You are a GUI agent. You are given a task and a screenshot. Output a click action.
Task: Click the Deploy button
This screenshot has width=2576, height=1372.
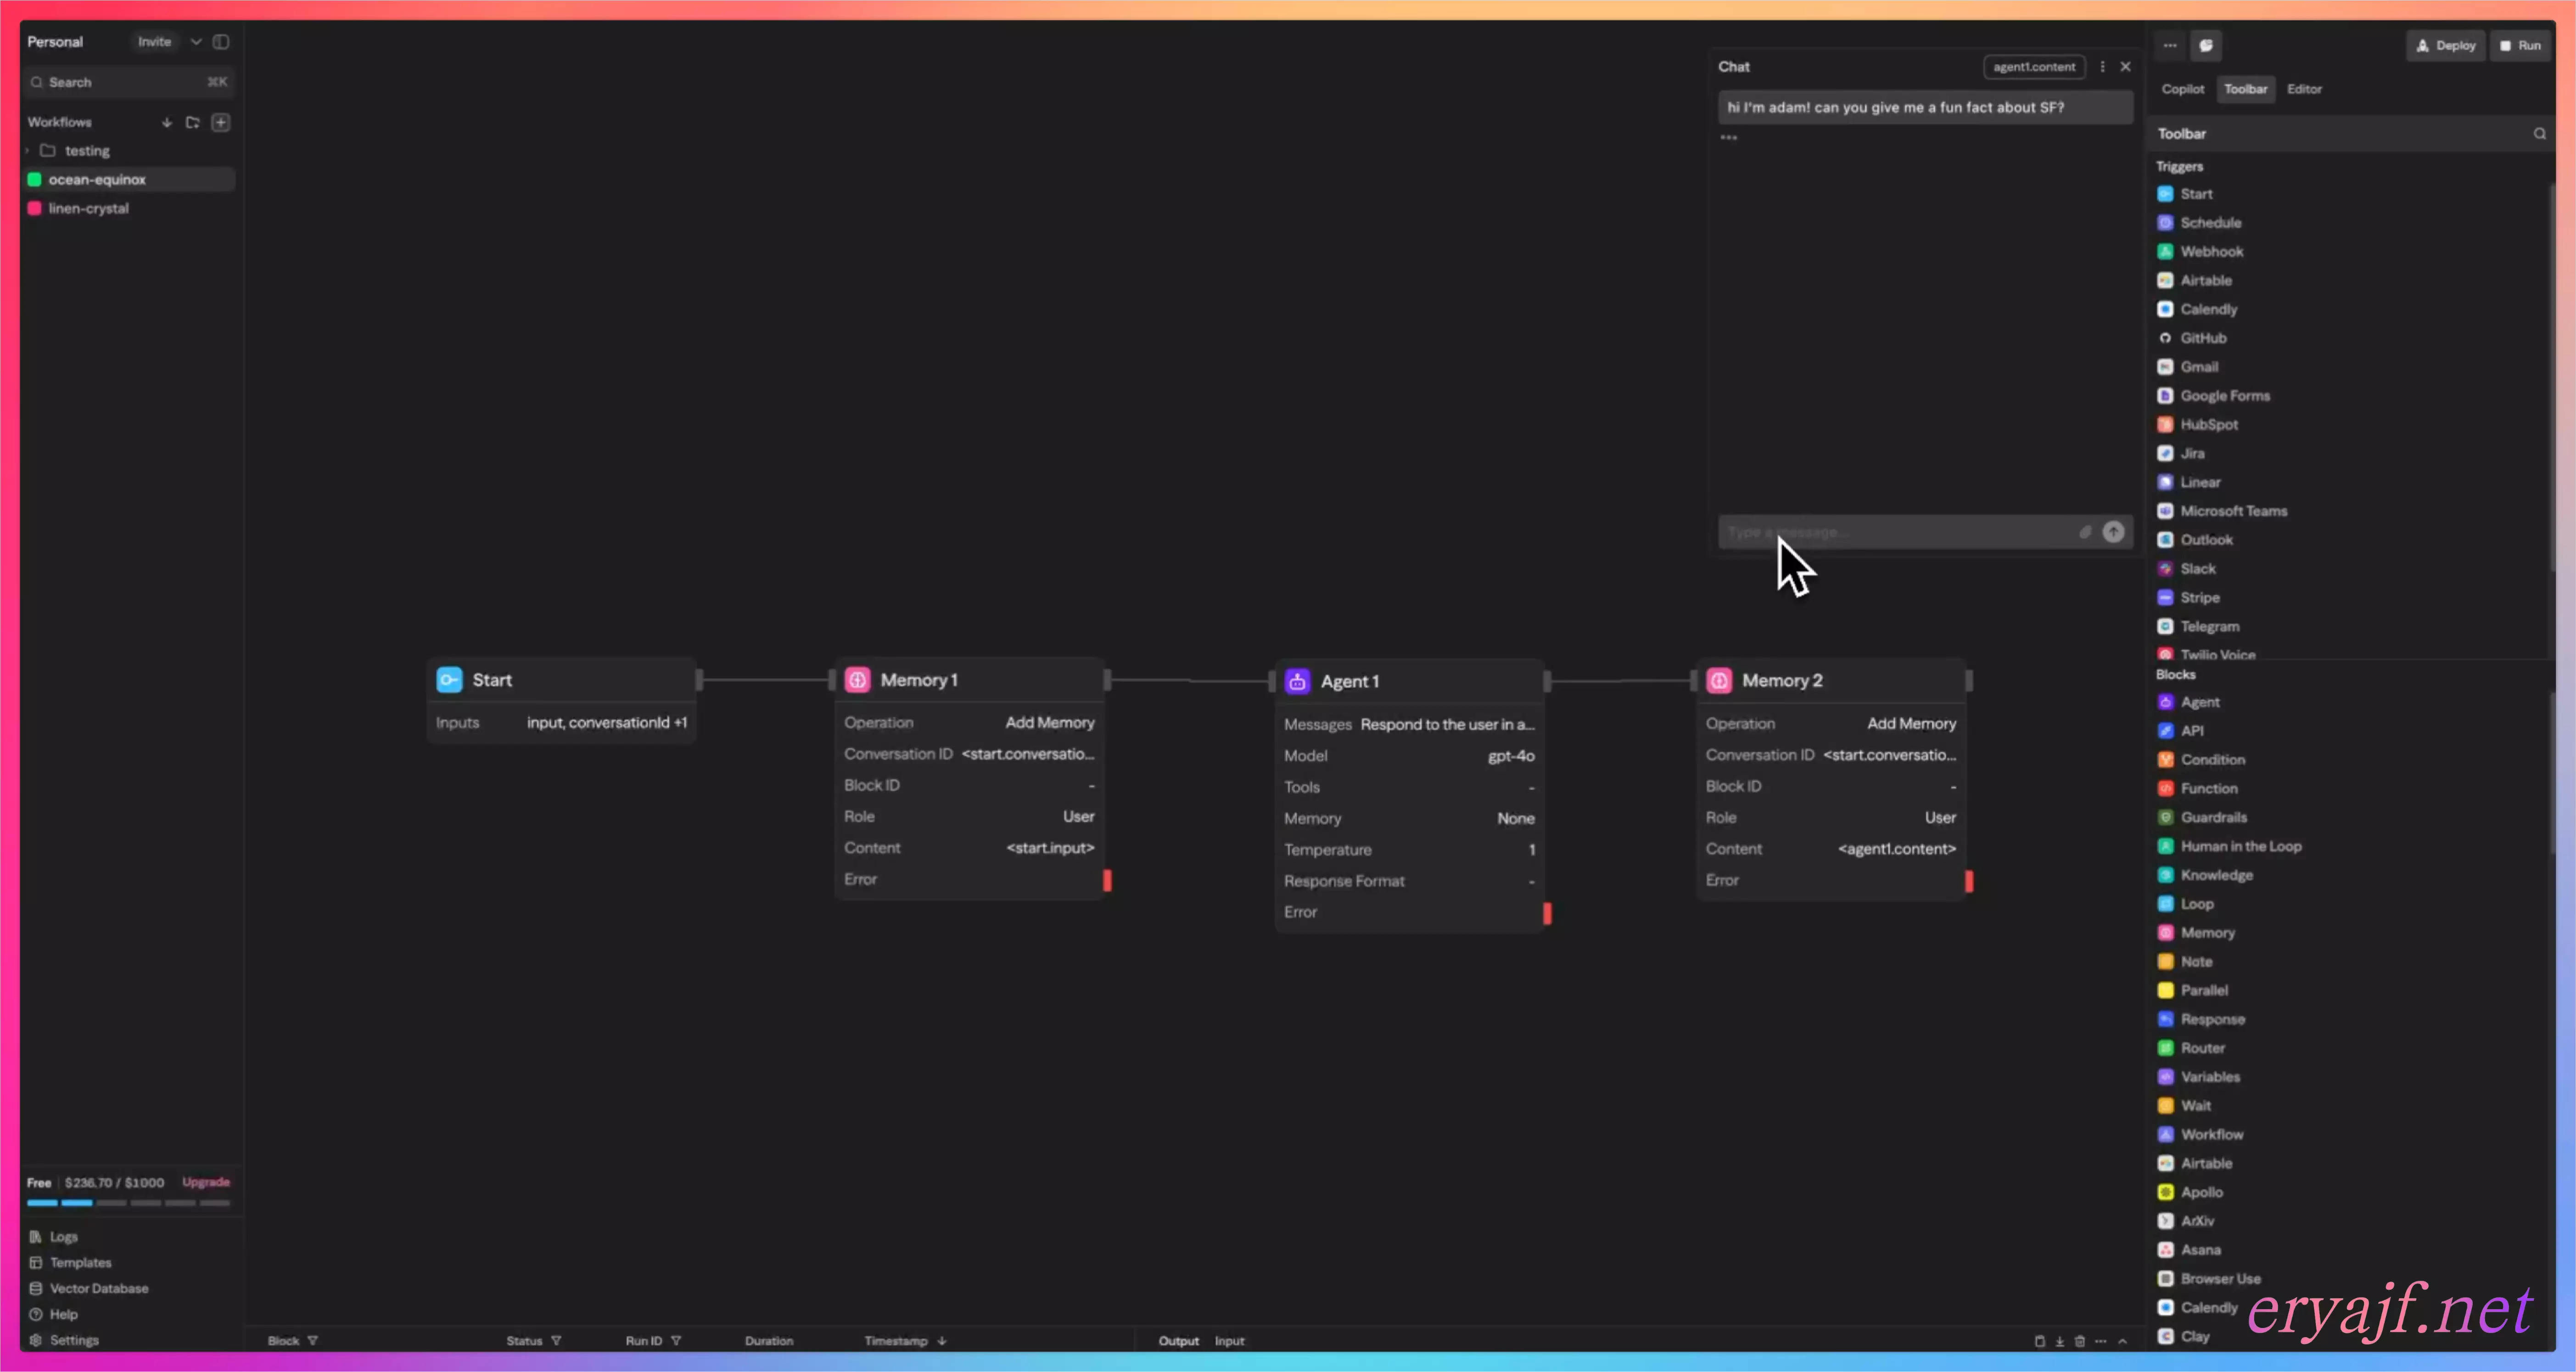(x=2445, y=45)
